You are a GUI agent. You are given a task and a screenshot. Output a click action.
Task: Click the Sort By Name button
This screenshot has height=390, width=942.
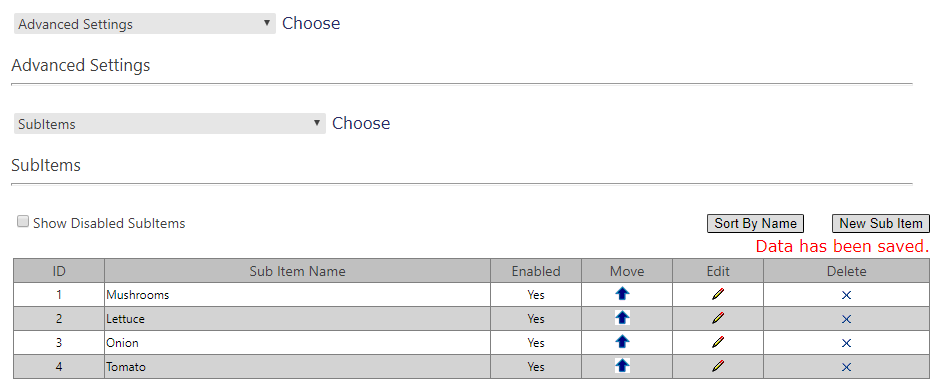[x=755, y=224]
